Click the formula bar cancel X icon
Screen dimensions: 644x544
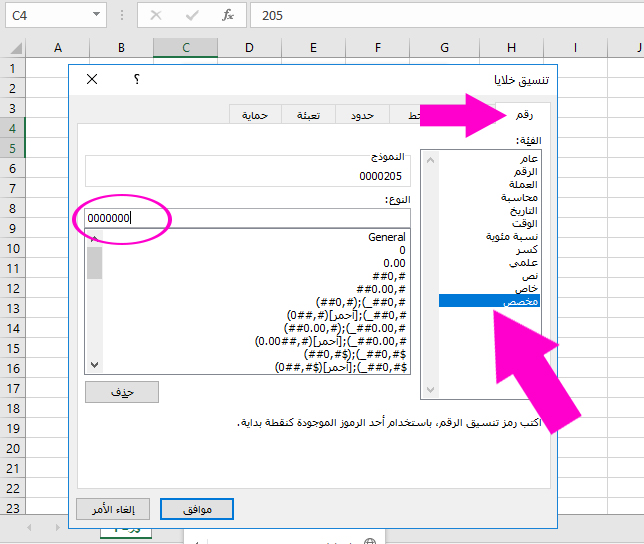click(x=156, y=16)
